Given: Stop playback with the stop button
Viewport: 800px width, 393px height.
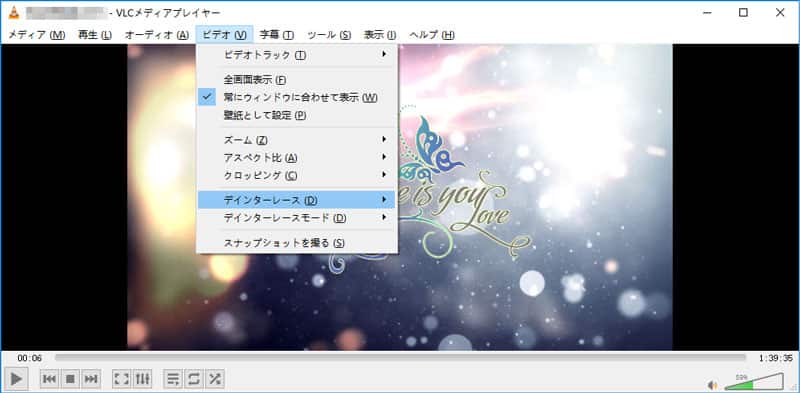Looking at the screenshot, I should (x=70, y=379).
